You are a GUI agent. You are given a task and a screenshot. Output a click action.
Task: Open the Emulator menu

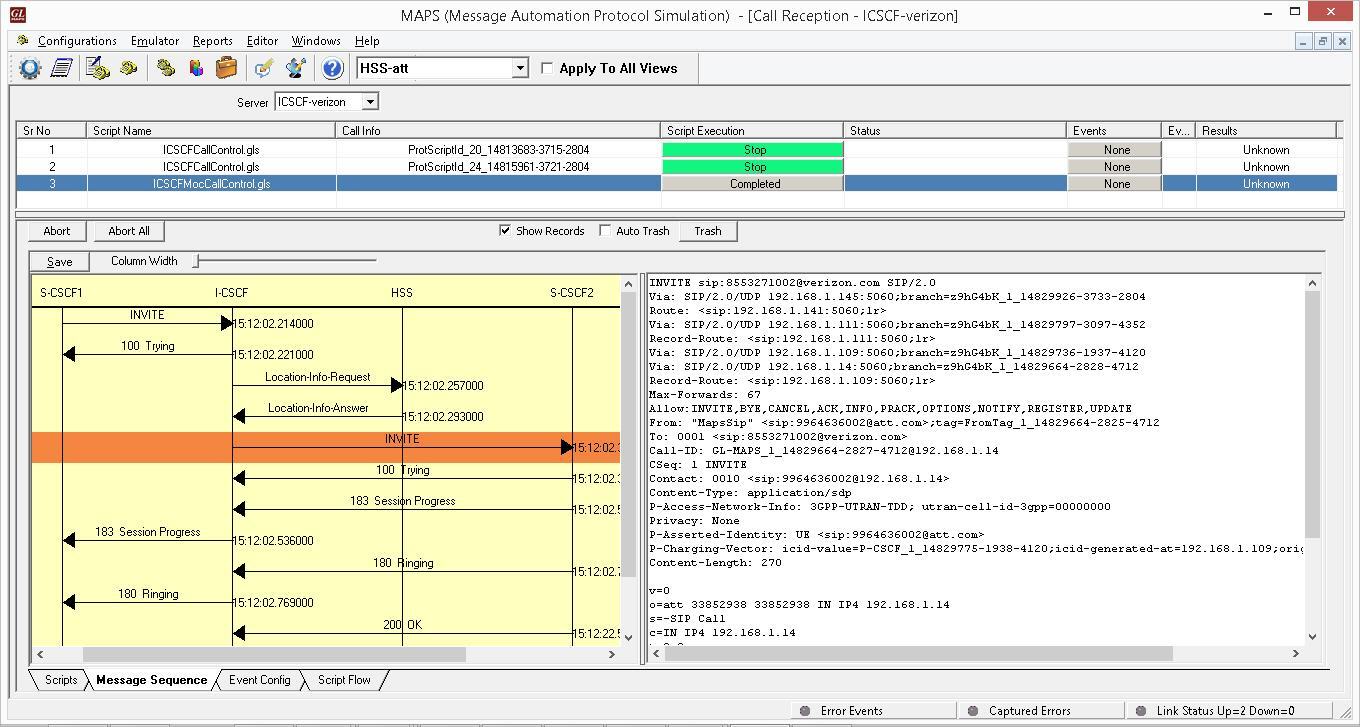(155, 41)
